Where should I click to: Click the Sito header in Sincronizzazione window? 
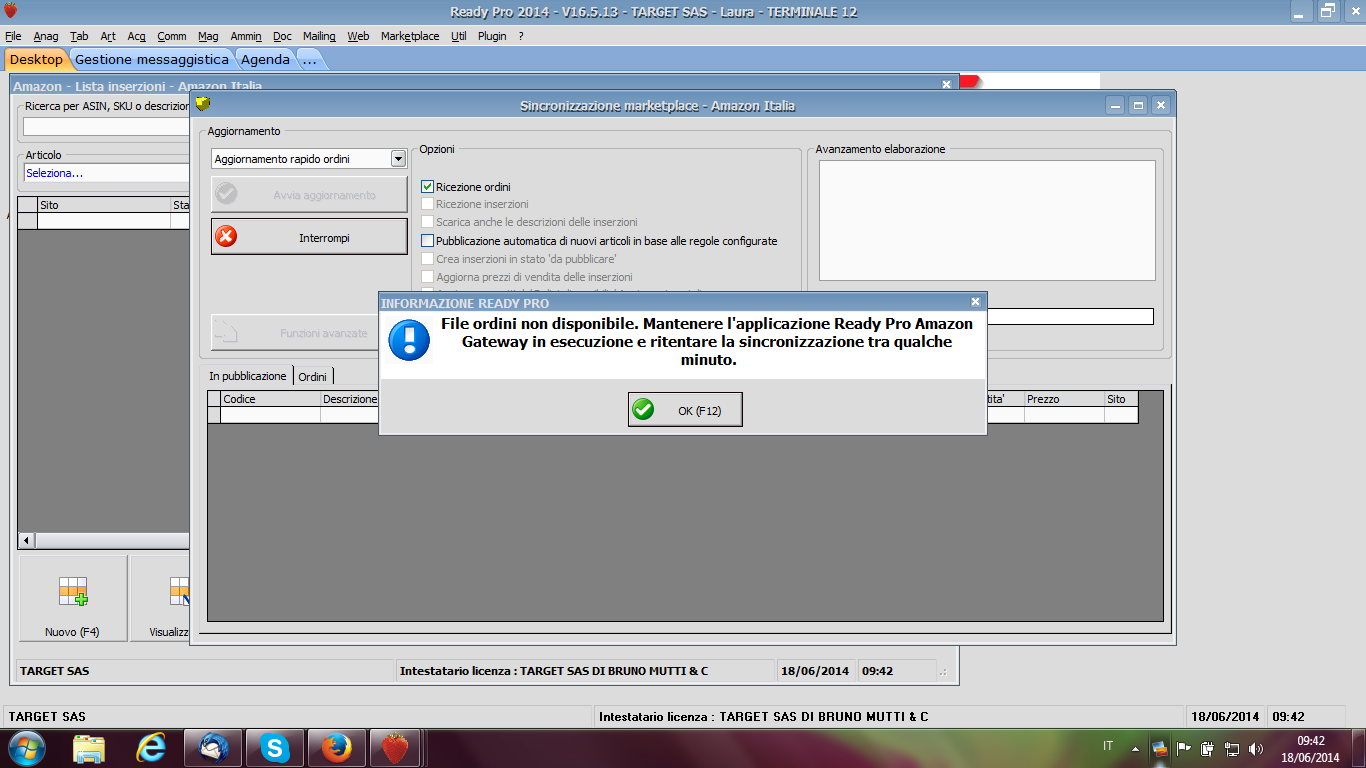[x=1121, y=399]
